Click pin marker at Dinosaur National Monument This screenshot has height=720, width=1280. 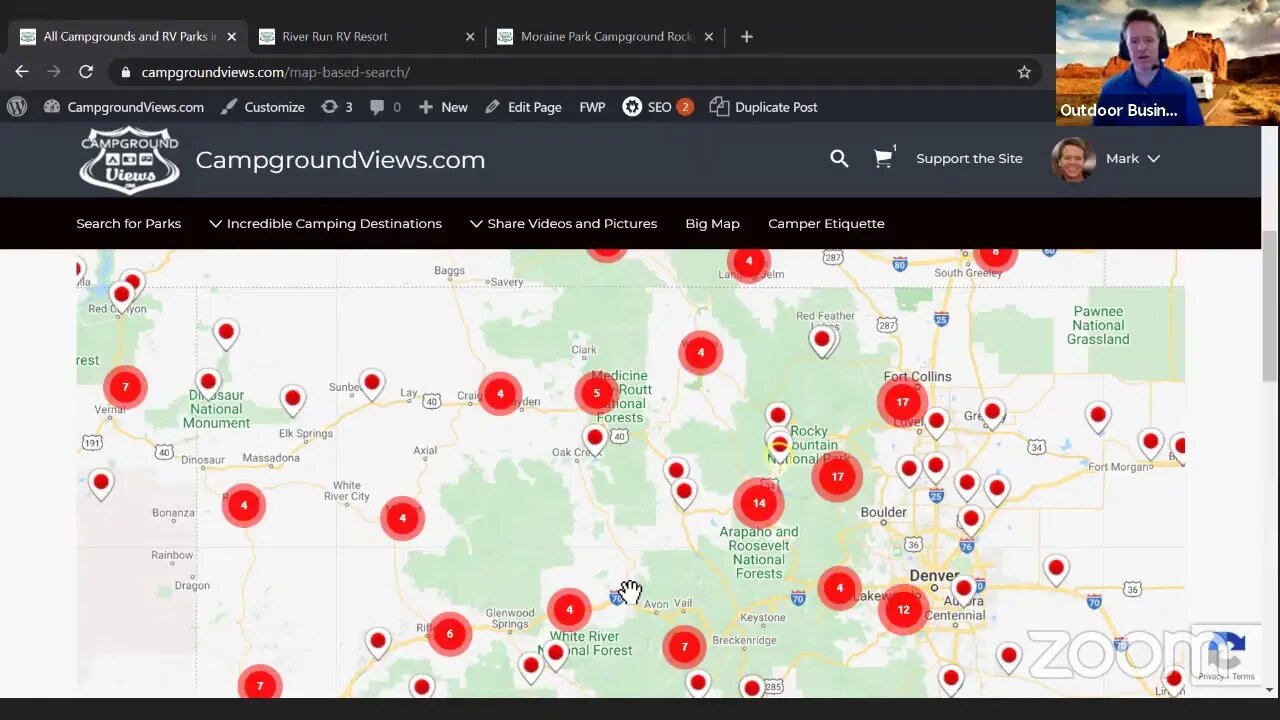208,383
